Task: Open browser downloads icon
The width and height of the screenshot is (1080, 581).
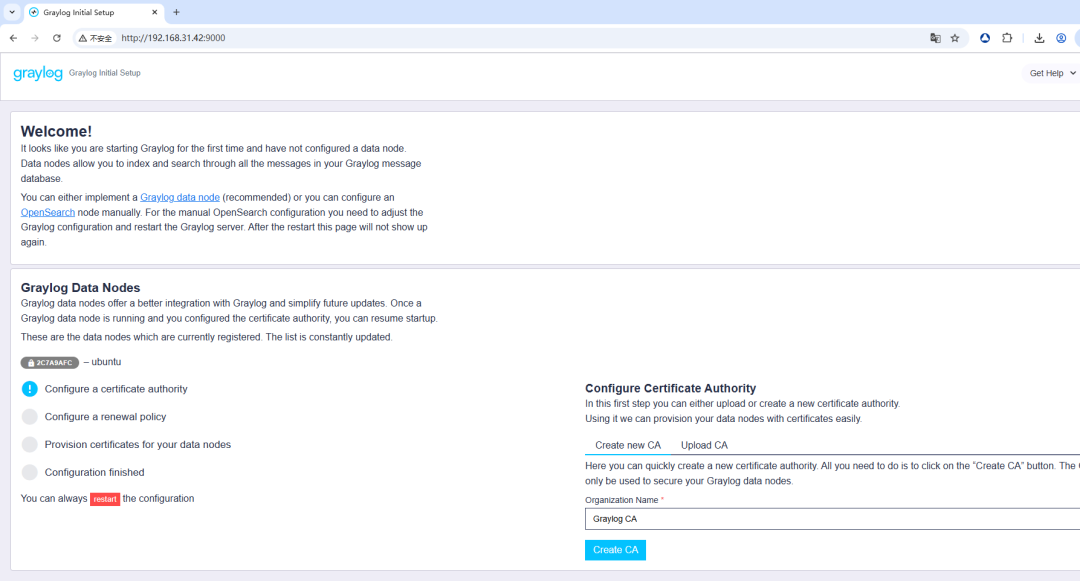Action: click(1039, 38)
